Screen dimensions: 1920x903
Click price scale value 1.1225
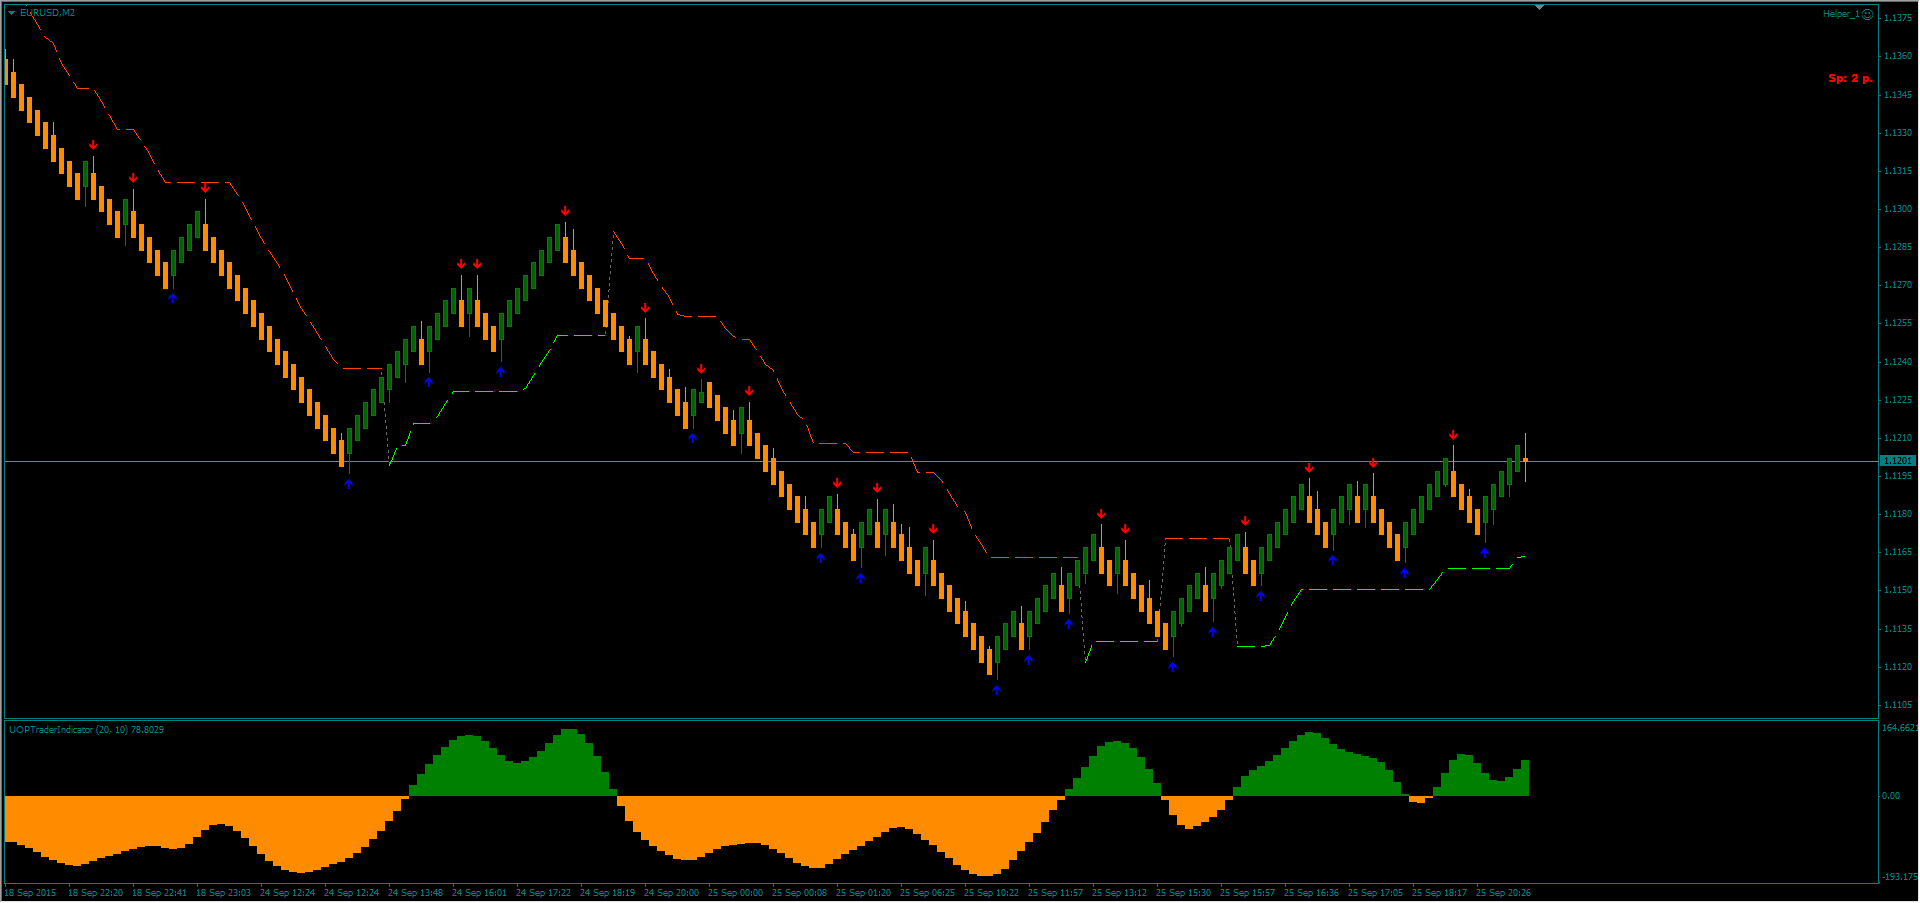(x=1898, y=400)
